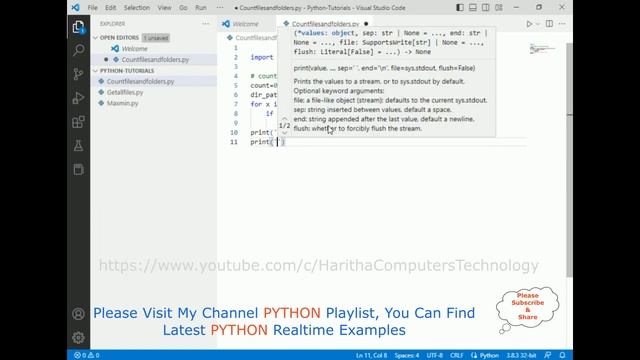Click the EXPLORER panel title
Image resolution: width=640 pixels, height=360 pixels.
click(113, 24)
